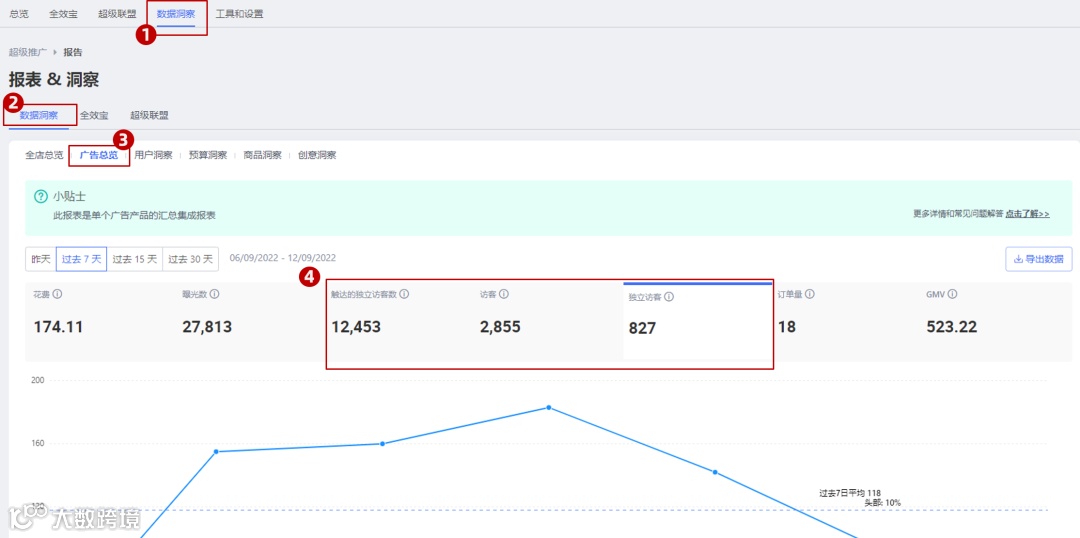The width and height of the screenshot is (1080, 538).
Task: Click the question mark icon beside 小贴士
Action: (x=41, y=196)
